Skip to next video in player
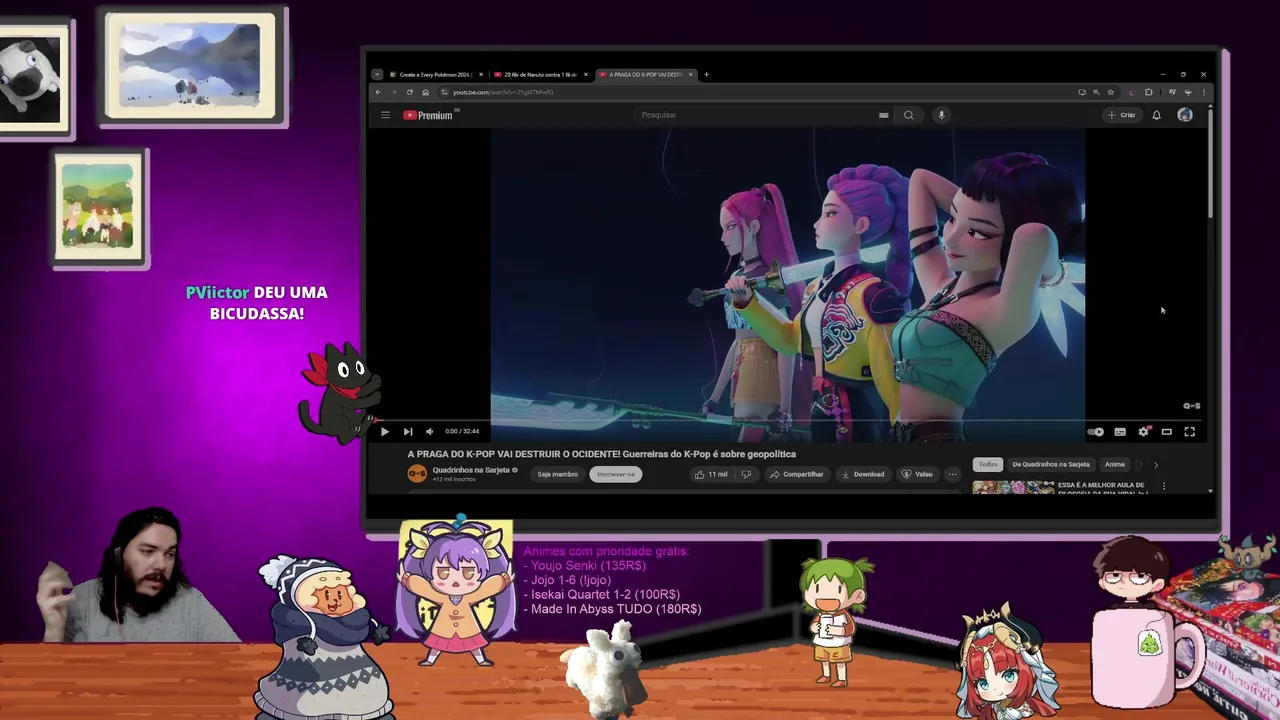 point(407,431)
